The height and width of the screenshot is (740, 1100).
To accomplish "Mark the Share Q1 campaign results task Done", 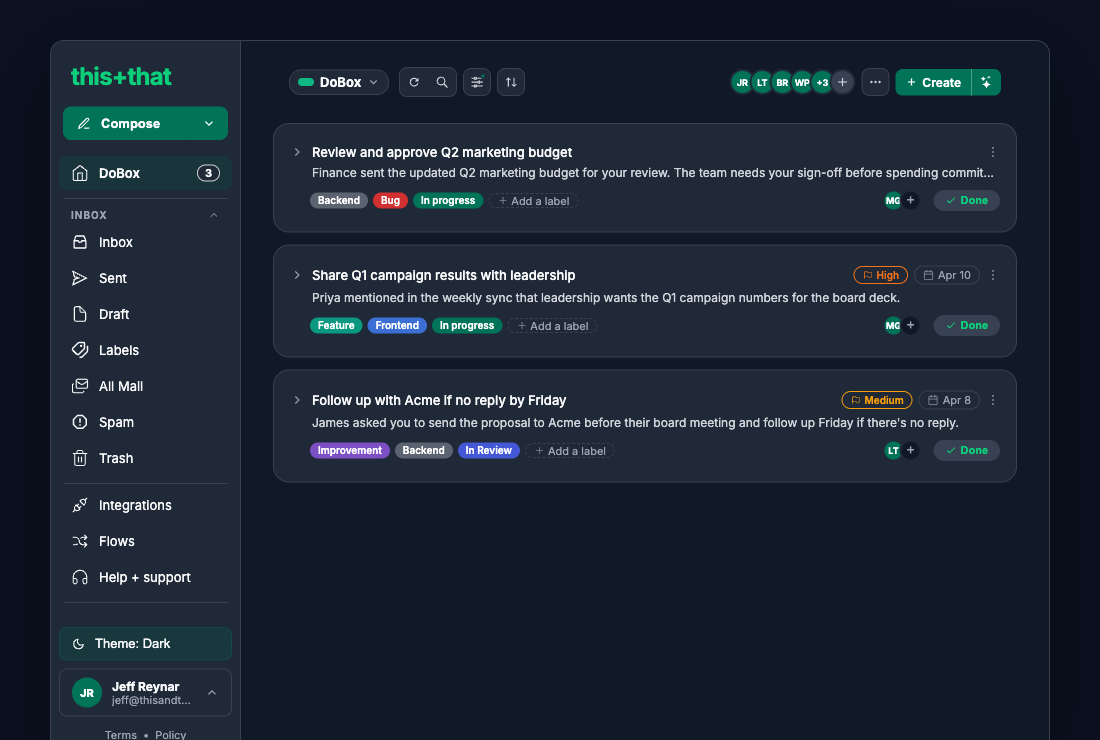I will (x=966, y=325).
